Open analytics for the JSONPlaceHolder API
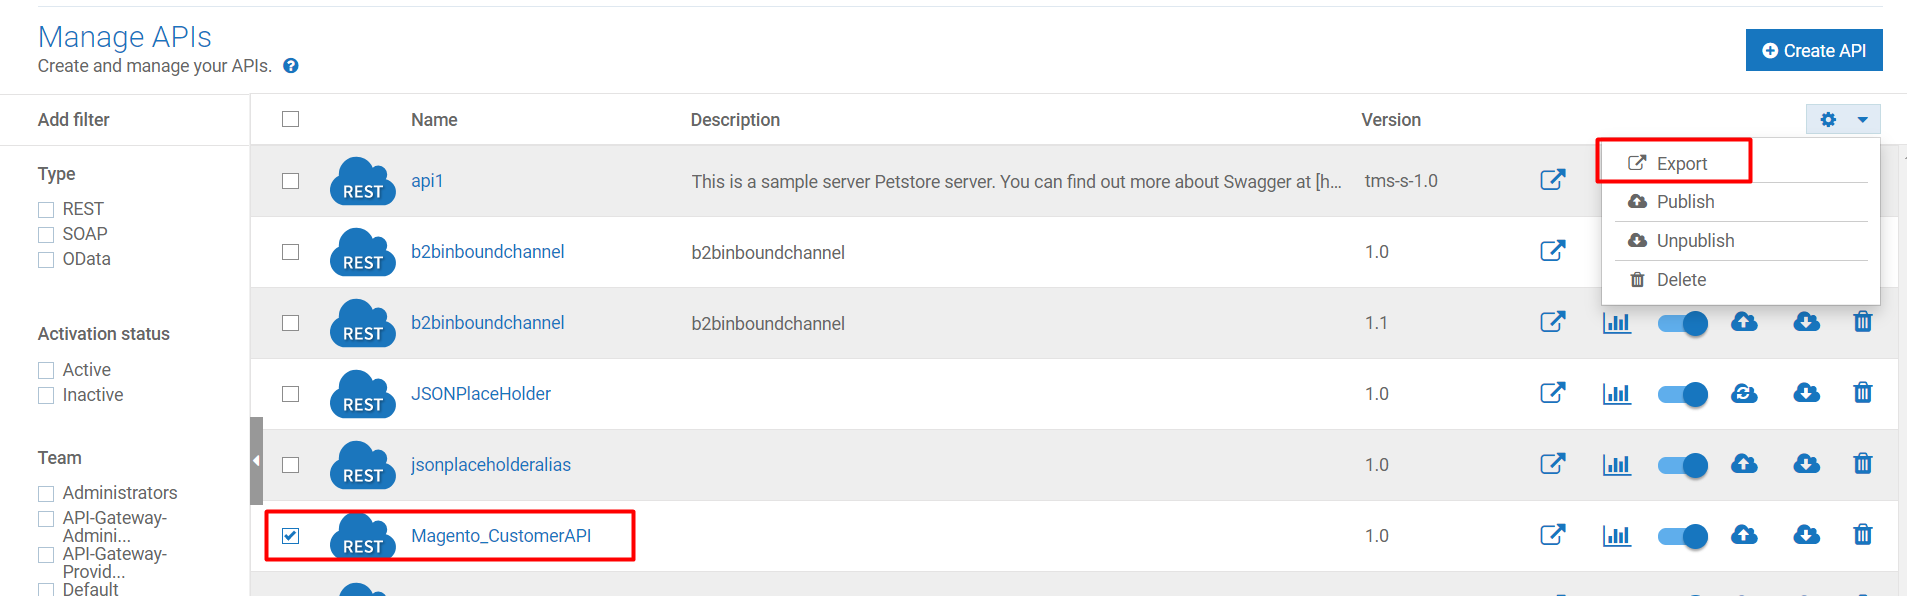 click(x=1617, y=393)
